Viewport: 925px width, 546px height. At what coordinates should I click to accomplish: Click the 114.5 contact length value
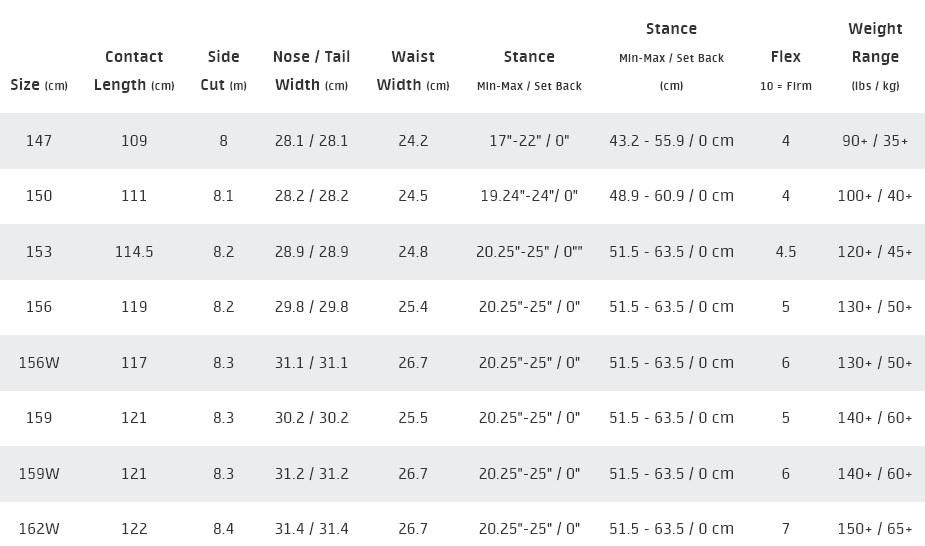tap(134, 252)
